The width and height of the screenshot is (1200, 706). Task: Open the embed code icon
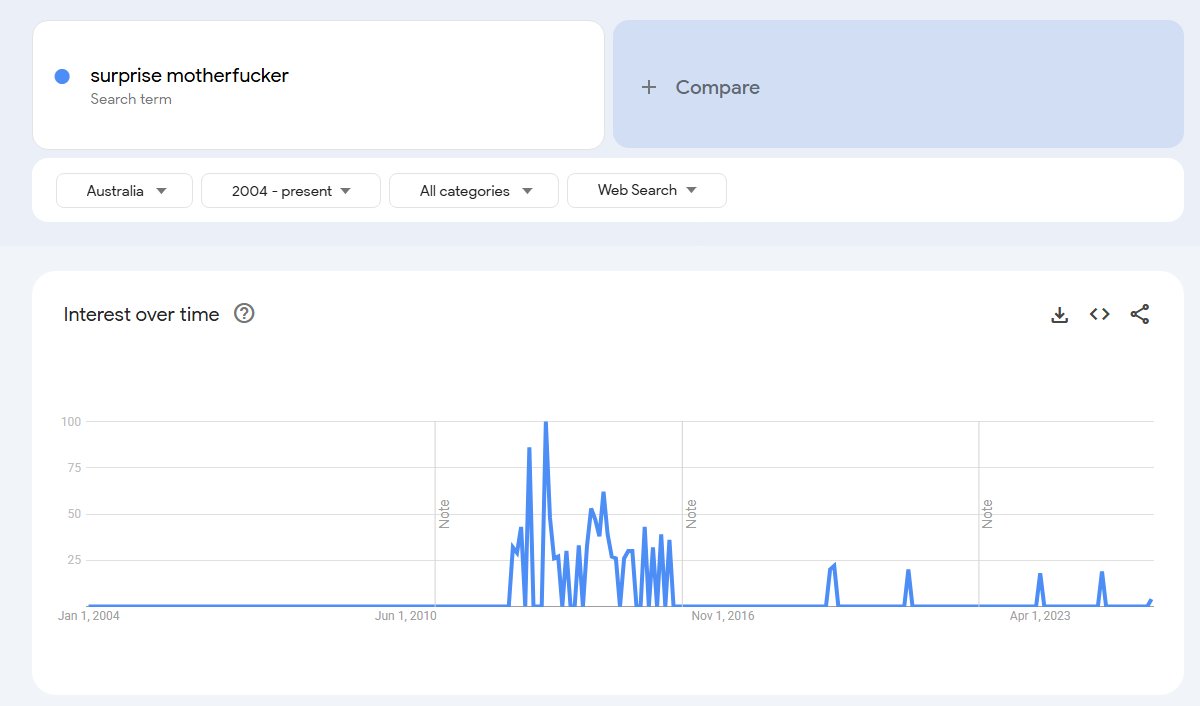1100,314
